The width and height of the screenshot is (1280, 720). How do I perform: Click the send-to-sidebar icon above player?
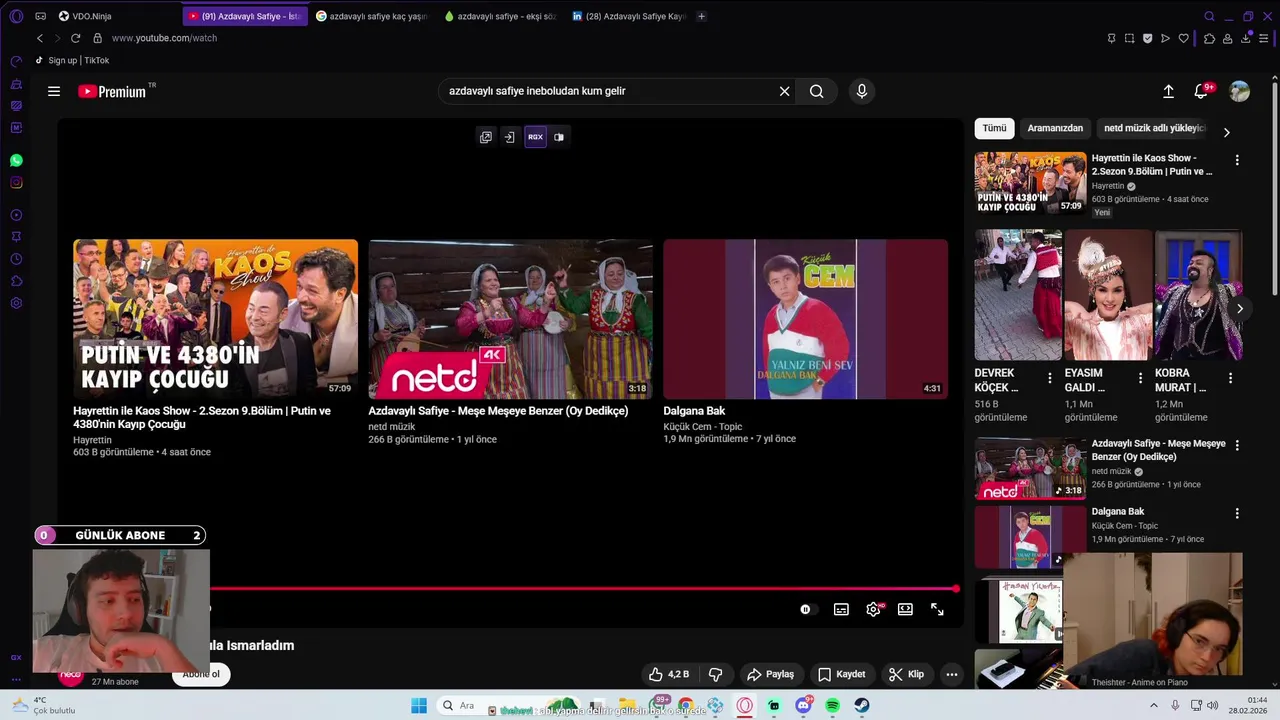coord(509,137)
